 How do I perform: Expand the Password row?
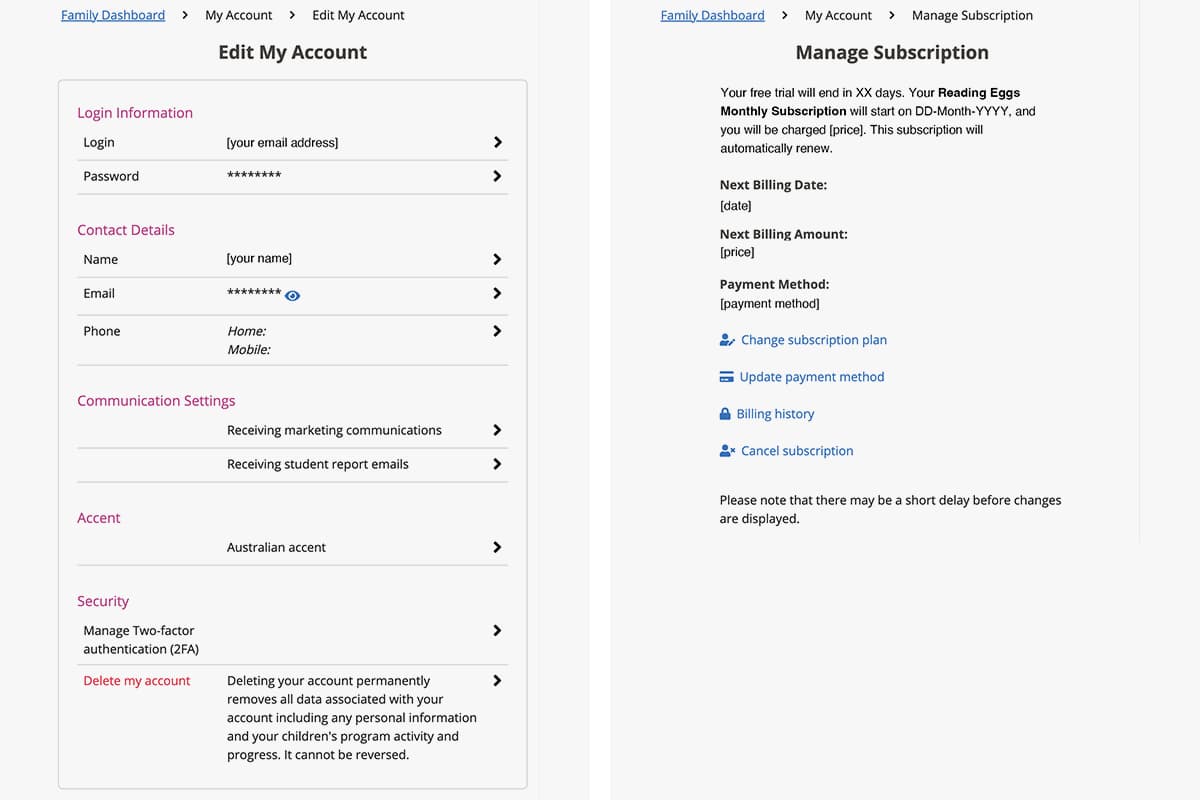pos(497,176)
